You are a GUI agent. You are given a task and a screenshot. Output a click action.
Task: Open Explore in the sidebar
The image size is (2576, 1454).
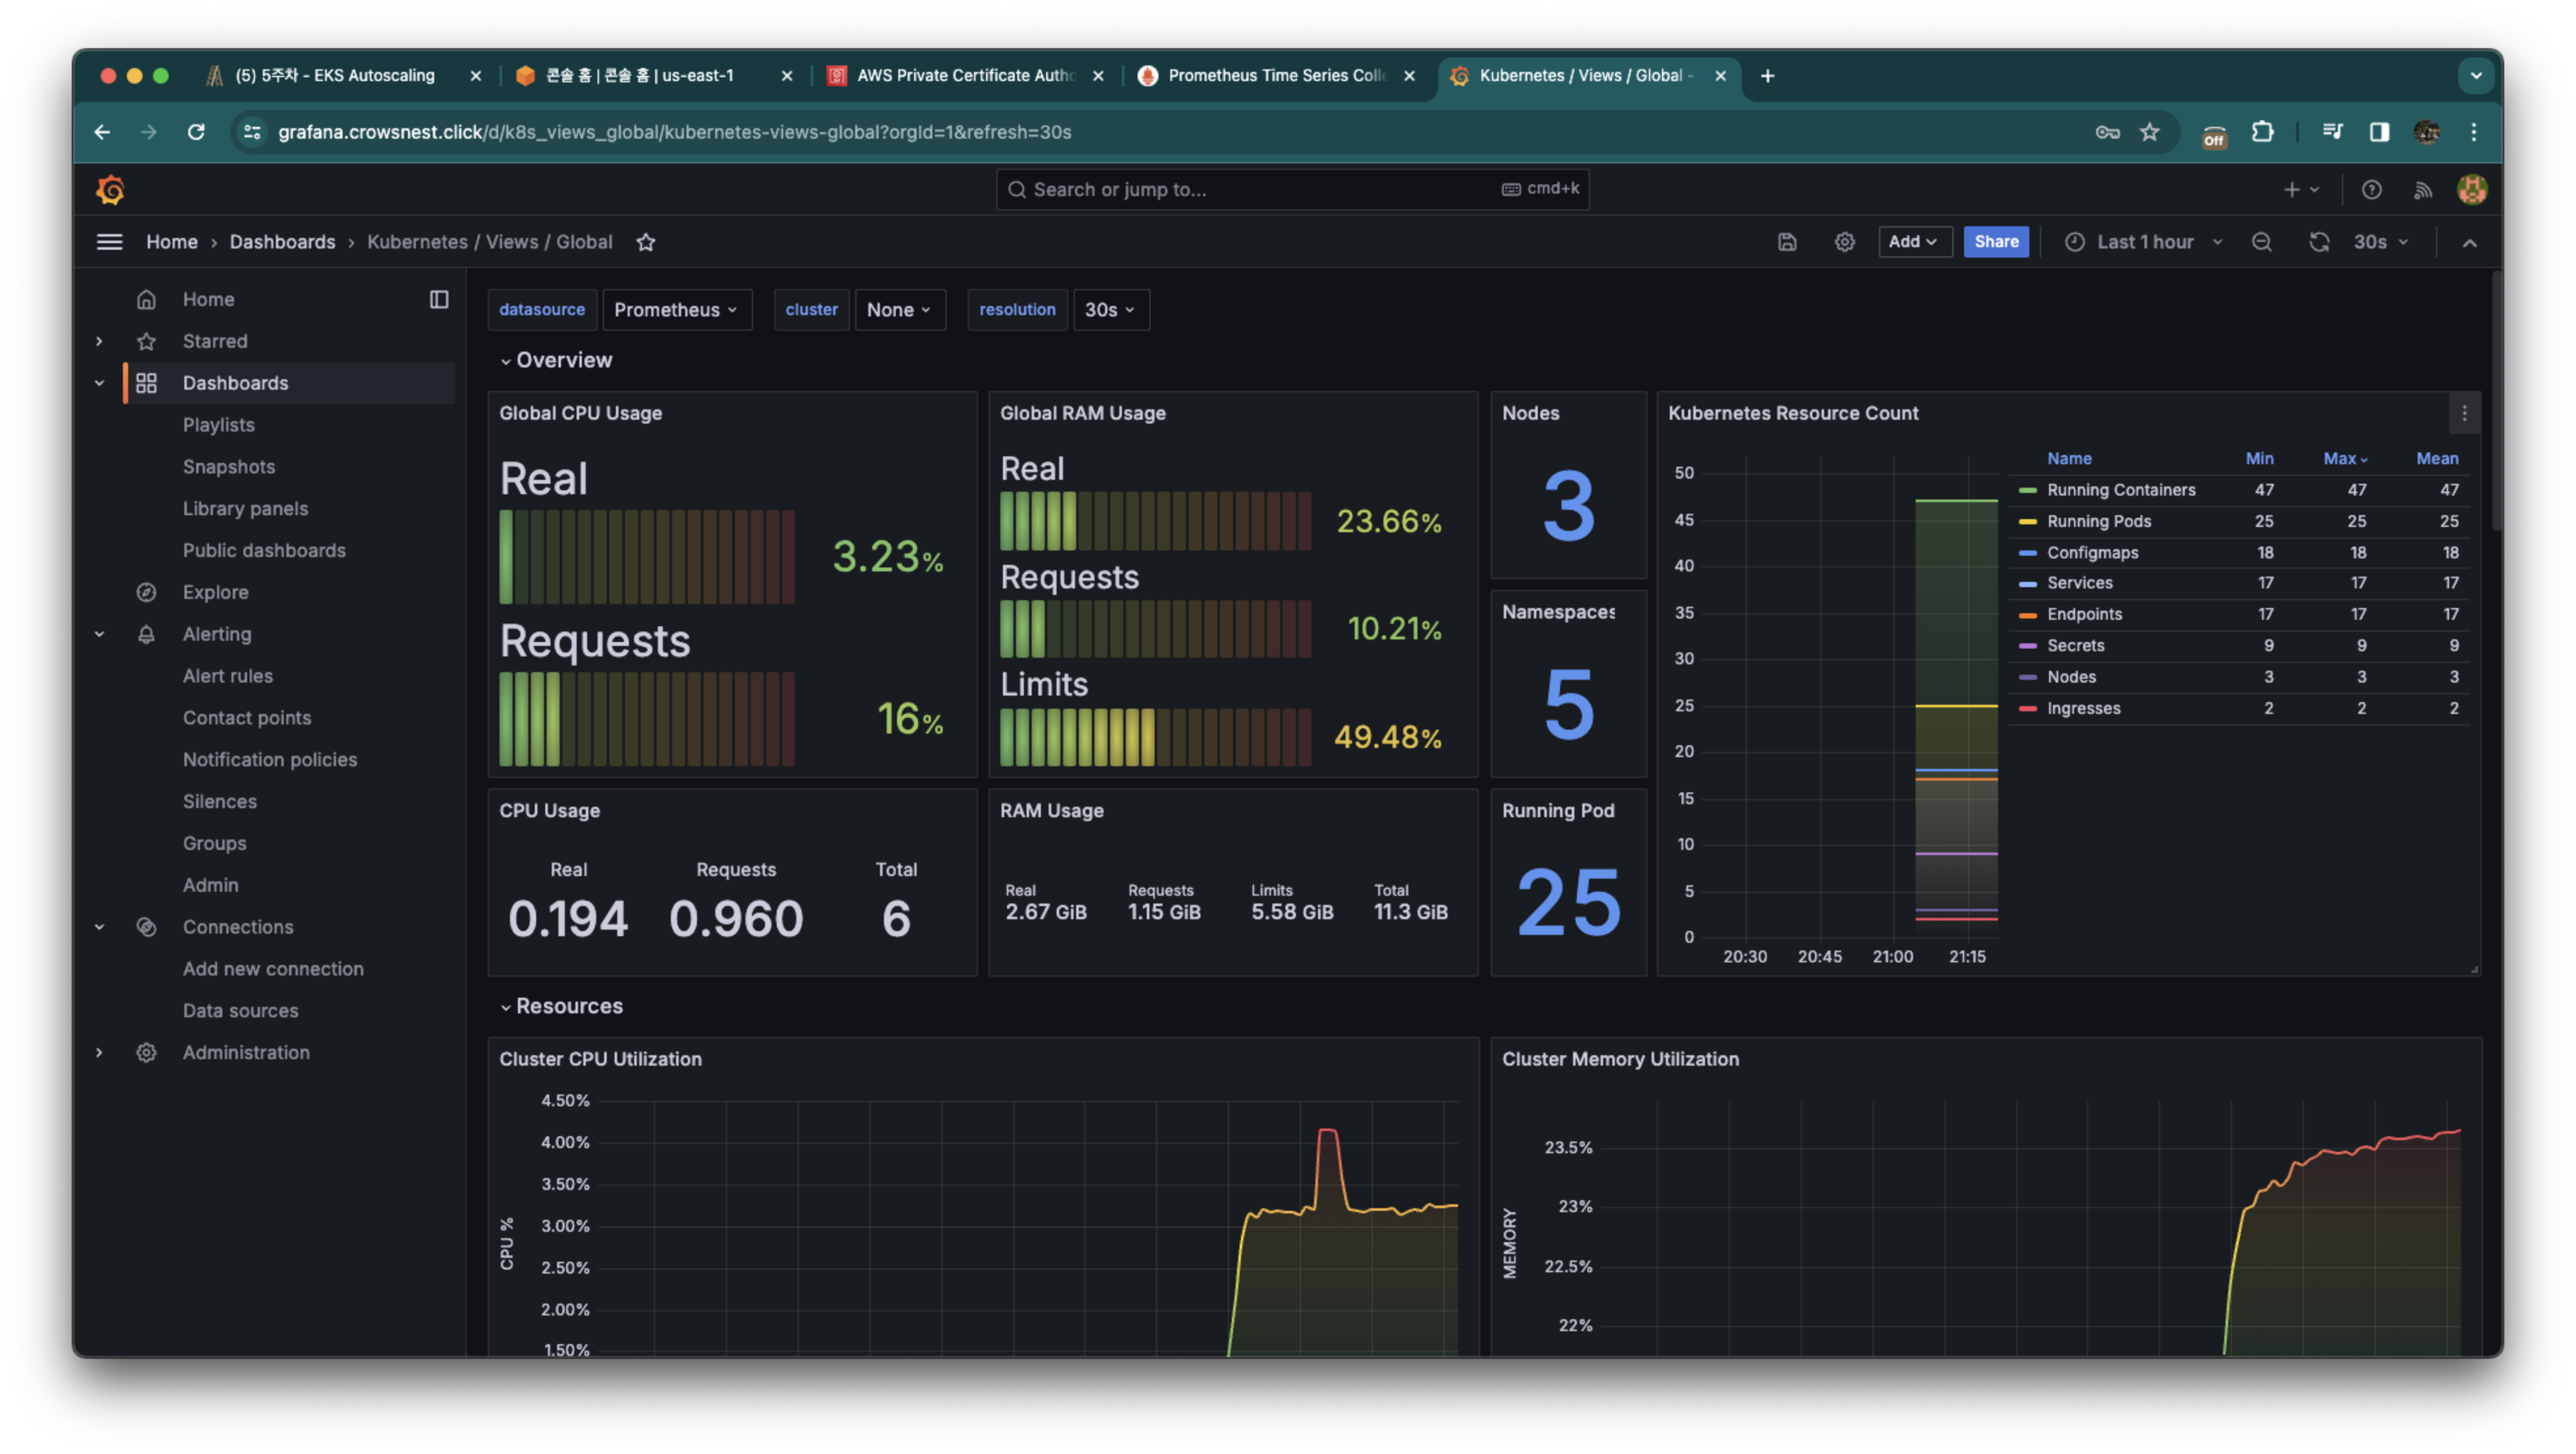click(x=215, y=592)
